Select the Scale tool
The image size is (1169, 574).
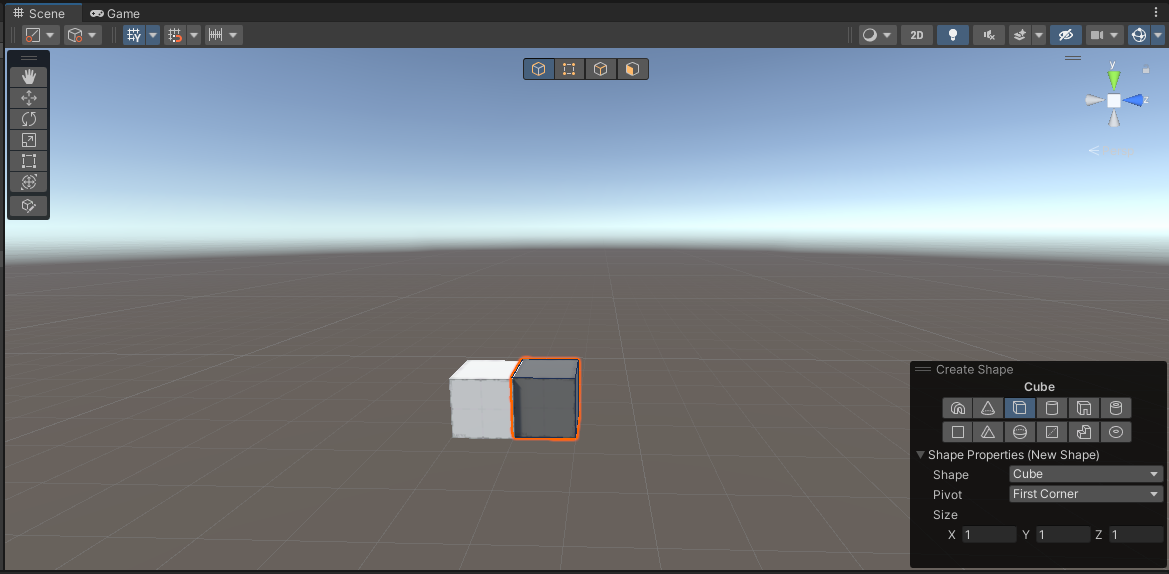pos(28,140)
